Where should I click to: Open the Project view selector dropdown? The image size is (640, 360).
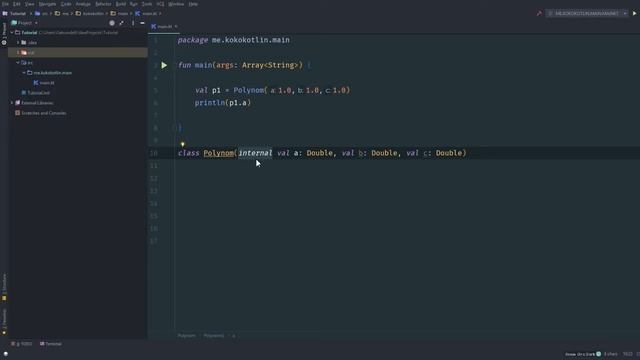[x=24, y=23]
